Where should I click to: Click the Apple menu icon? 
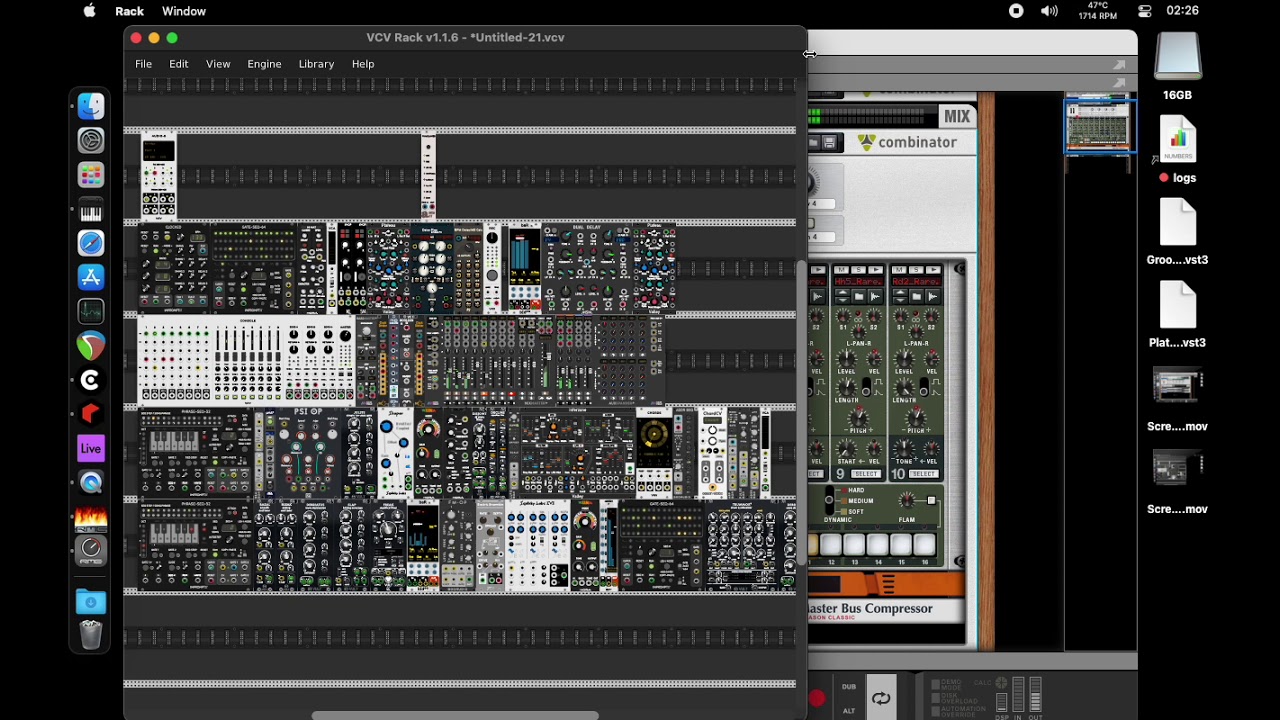tap(89, 11)
